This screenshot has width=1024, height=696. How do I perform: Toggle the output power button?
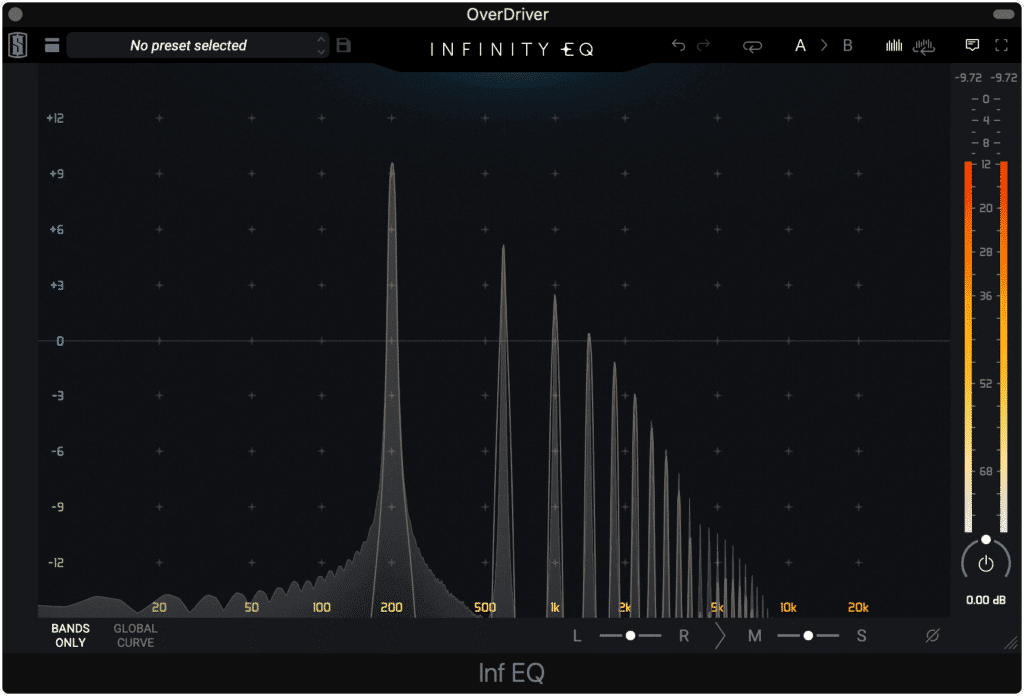(985, 563)
